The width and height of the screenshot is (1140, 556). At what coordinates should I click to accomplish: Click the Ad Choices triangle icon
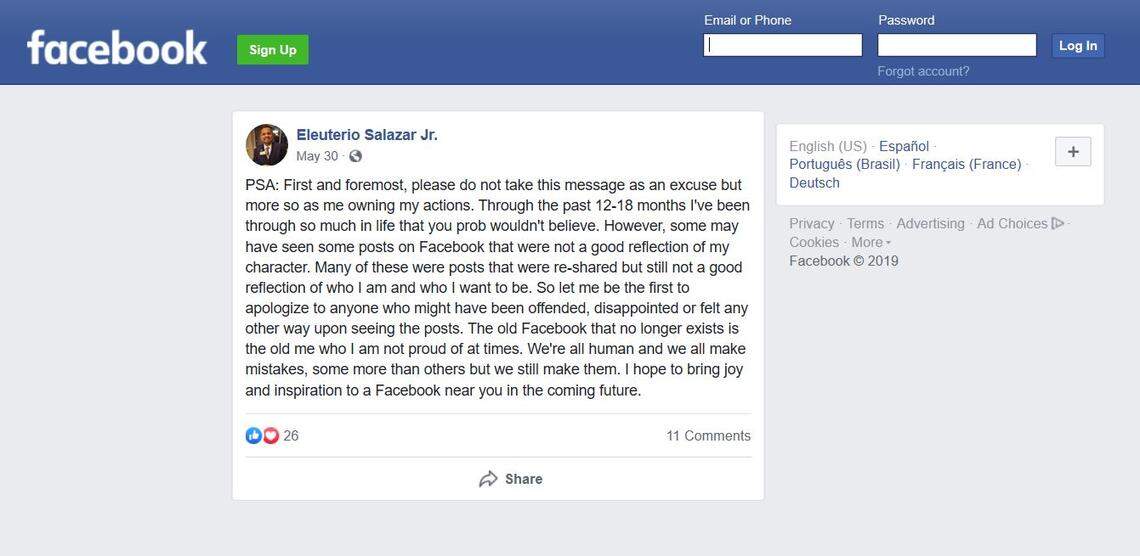pyautogui.click(x=1058, y=224)
